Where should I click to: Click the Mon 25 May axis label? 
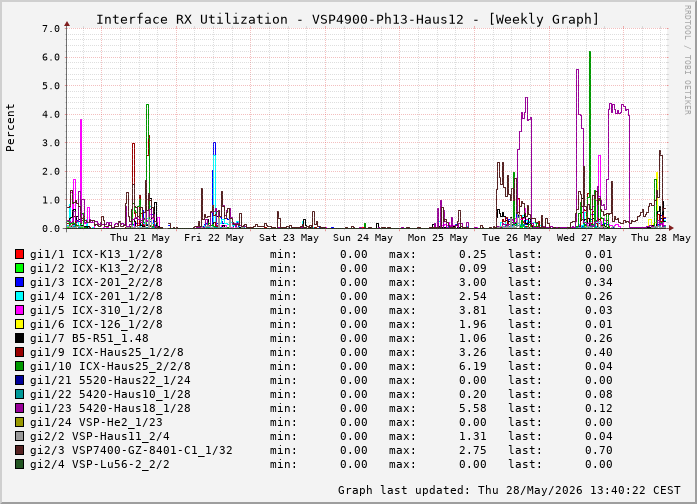(x=438, y=238)
